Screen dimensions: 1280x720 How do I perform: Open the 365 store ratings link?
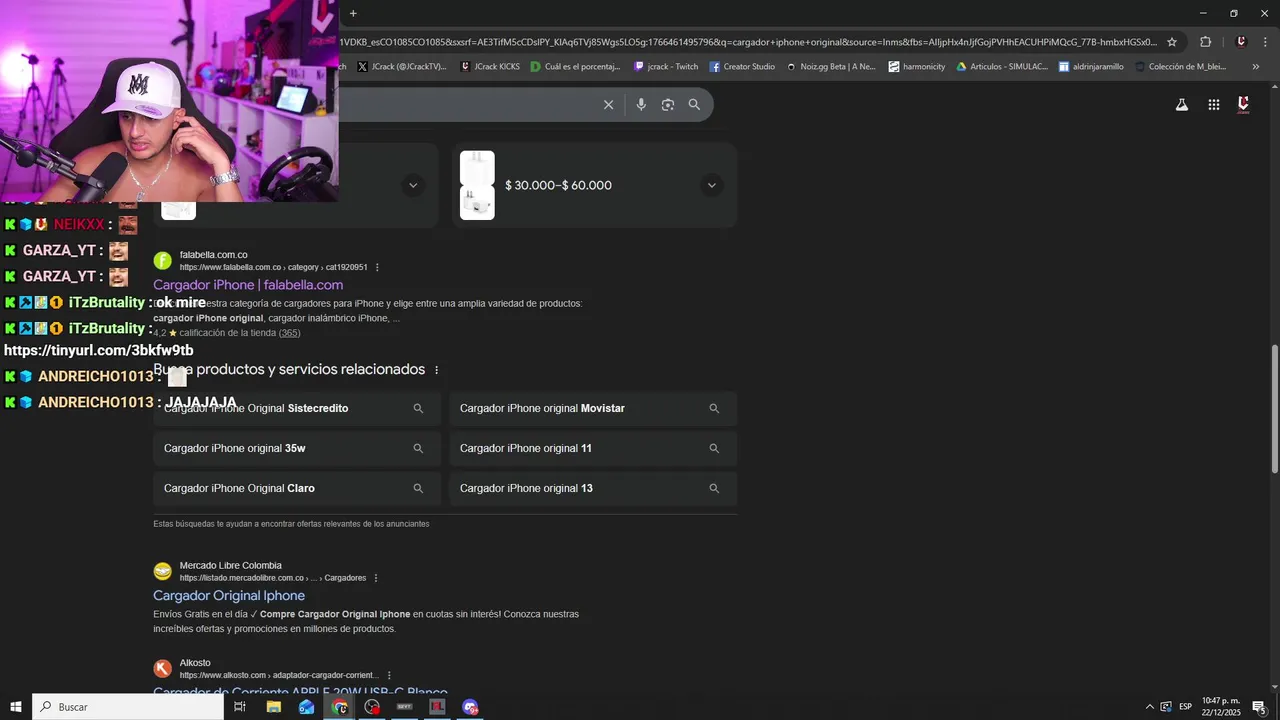point(289,333)
